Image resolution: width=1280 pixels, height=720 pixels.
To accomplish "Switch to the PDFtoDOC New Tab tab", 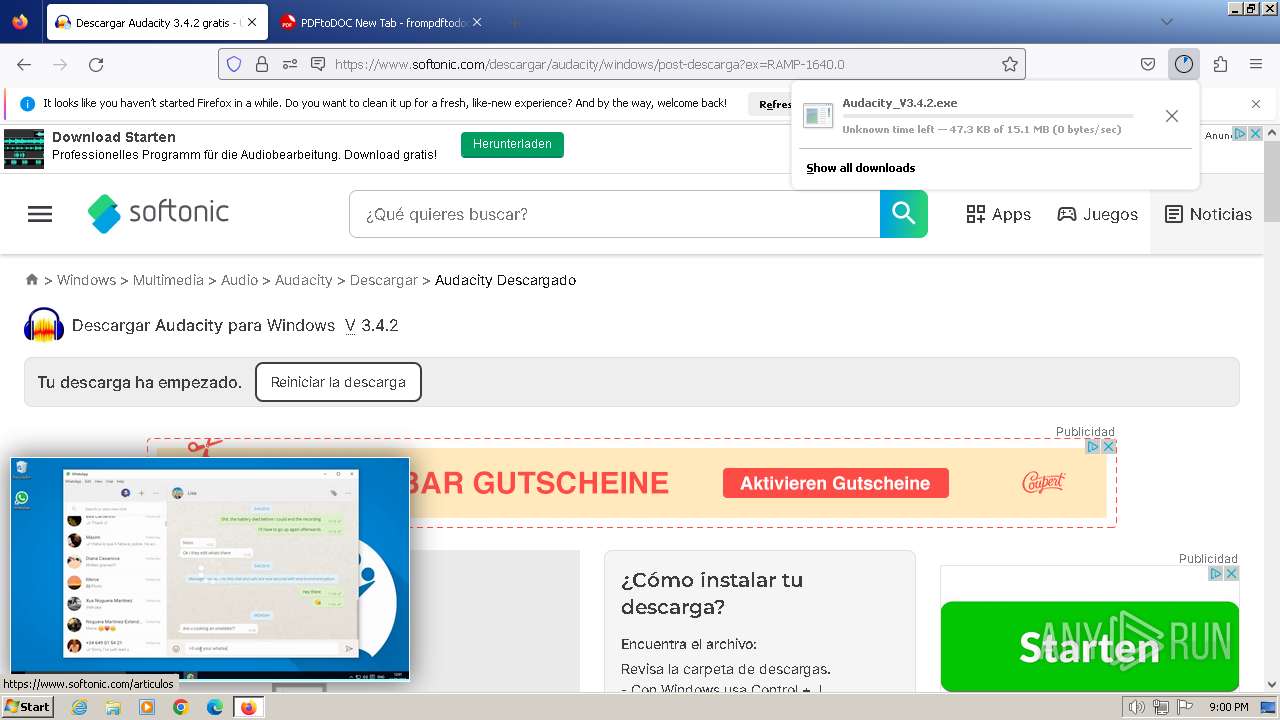I will [x=382, y=22].
